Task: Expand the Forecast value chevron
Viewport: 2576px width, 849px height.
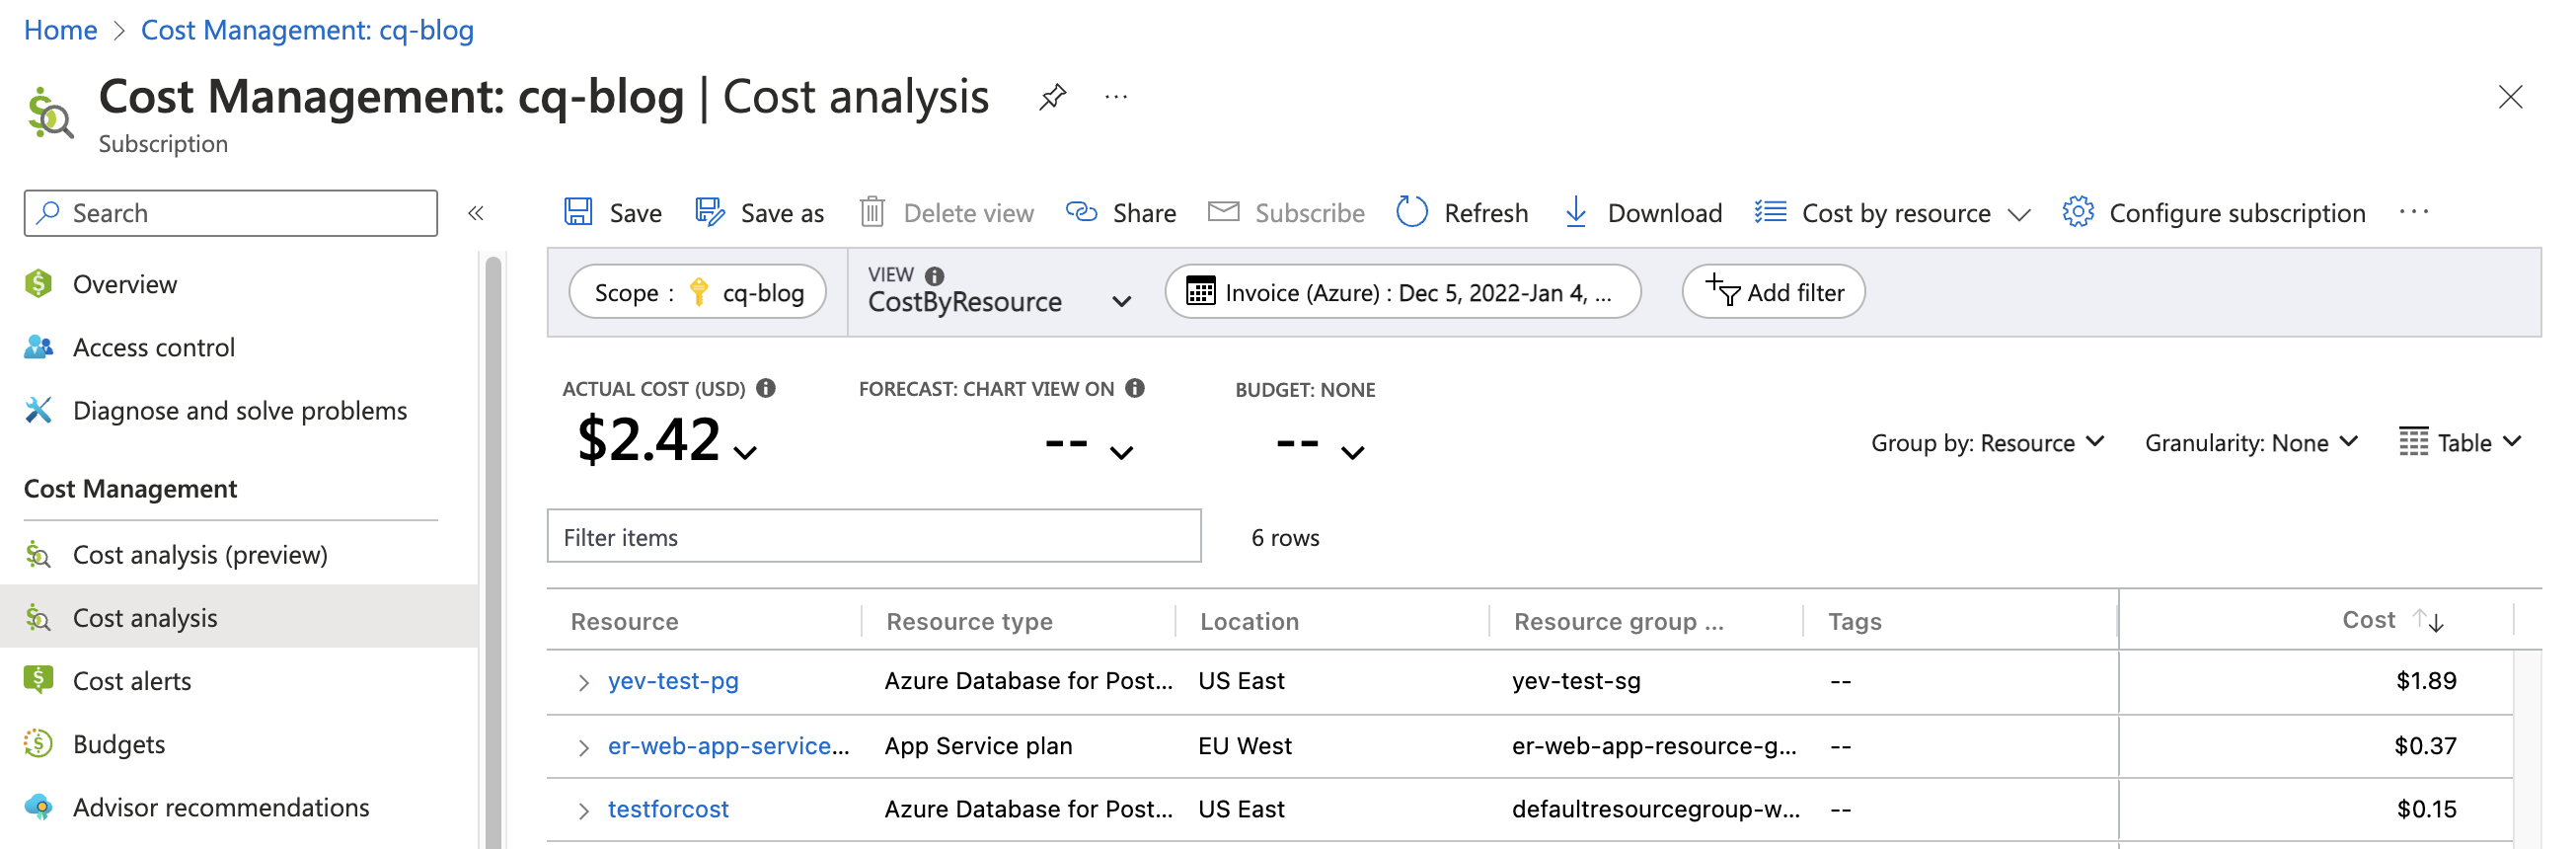Action: click(1121, 452)
